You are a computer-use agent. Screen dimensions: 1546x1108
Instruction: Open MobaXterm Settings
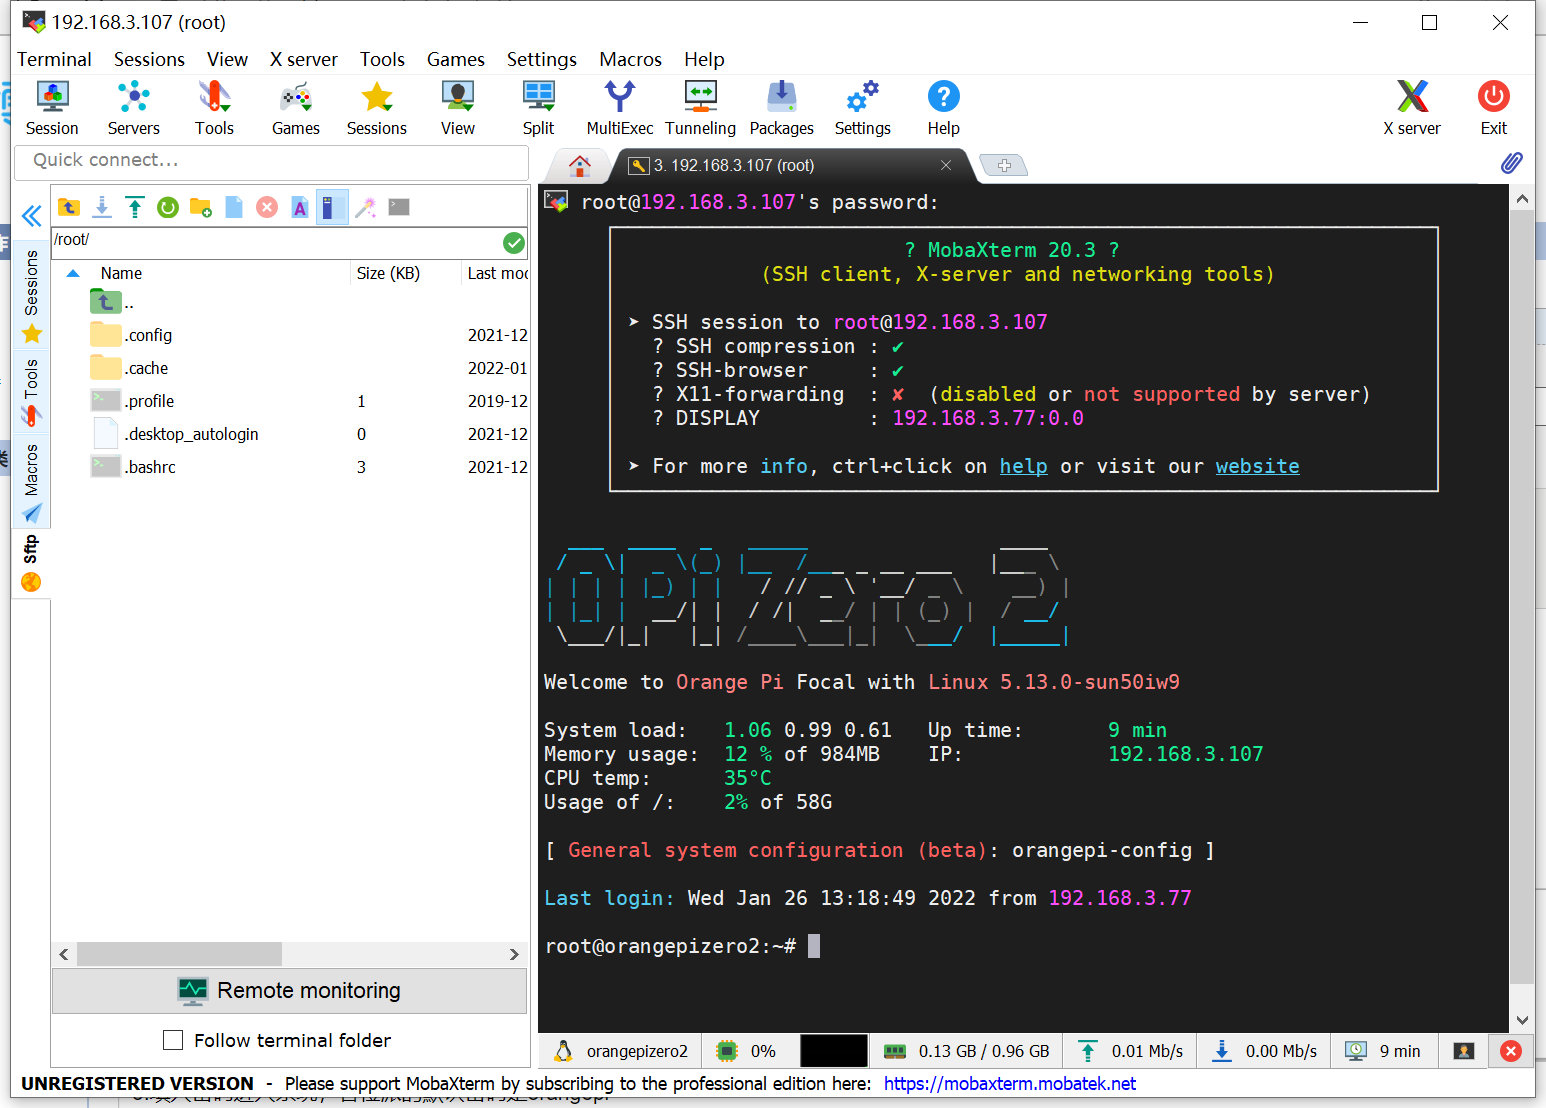(x=862, y=107)
